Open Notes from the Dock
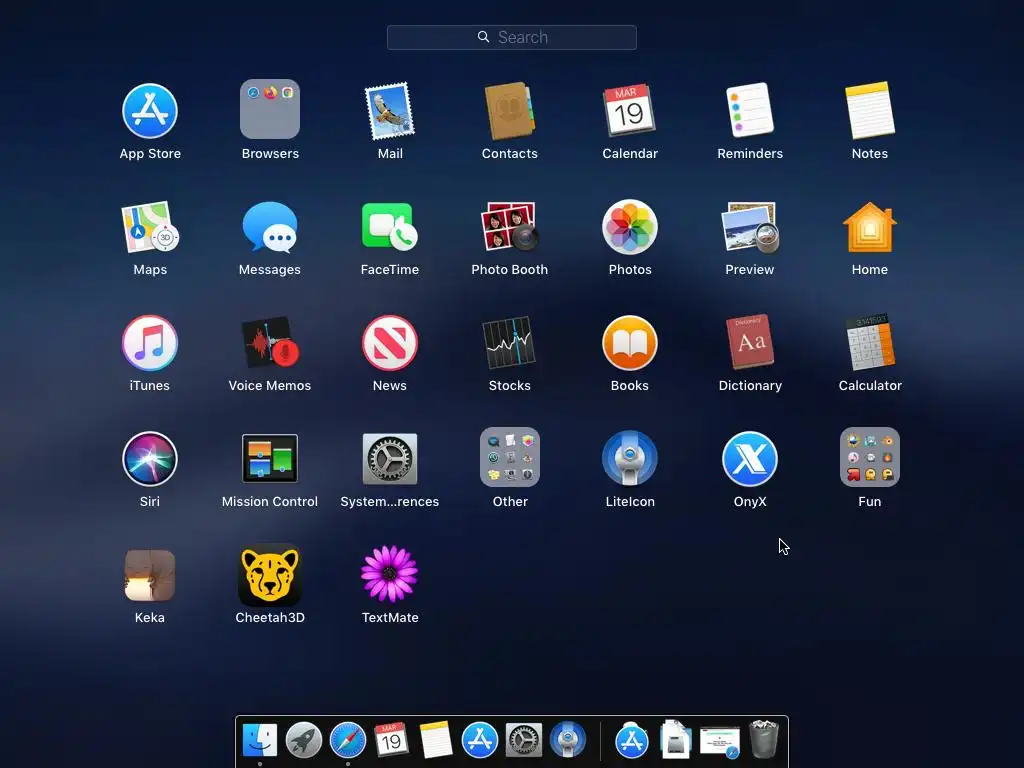This screenshot has height=768, width=1024. point(436,741)
